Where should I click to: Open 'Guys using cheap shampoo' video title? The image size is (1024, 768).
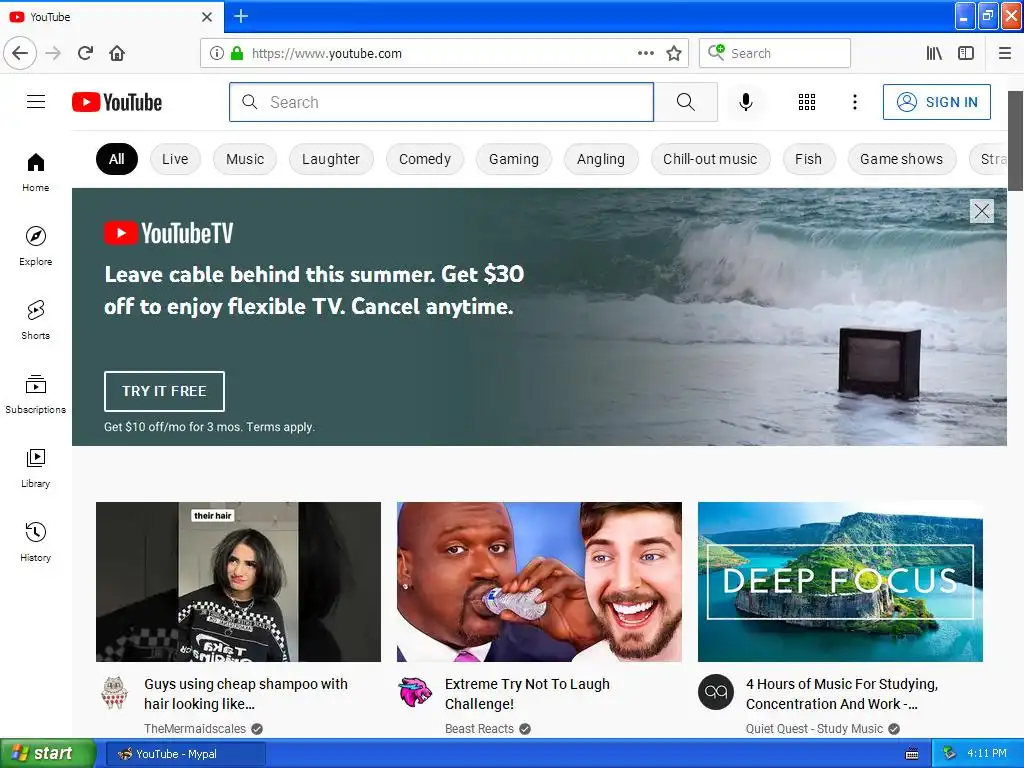[x=246, y=694]
